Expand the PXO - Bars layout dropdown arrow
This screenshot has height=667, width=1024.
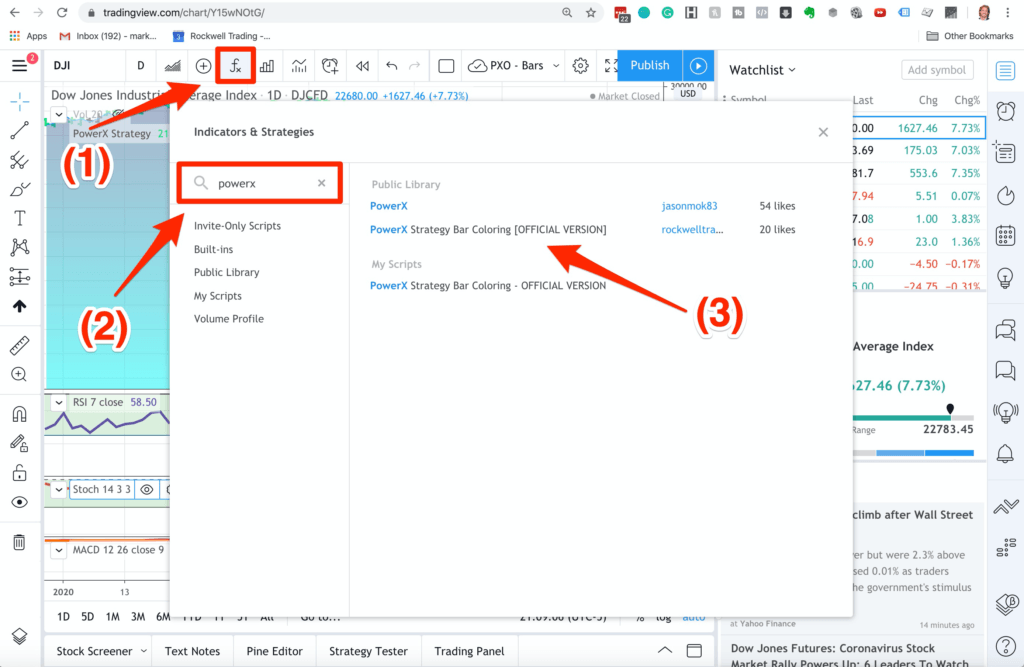(556, 66)
